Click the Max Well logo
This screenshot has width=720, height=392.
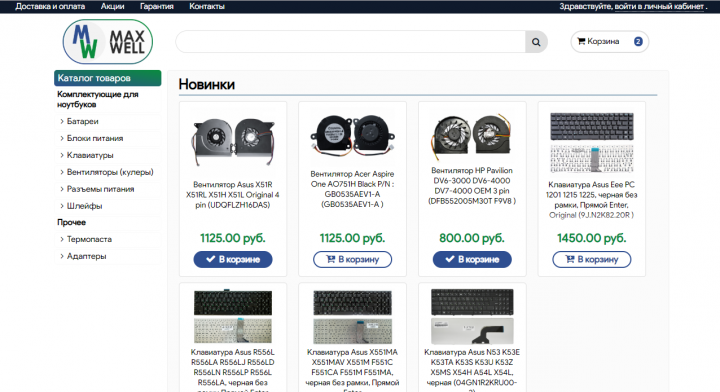coord(107,41)
